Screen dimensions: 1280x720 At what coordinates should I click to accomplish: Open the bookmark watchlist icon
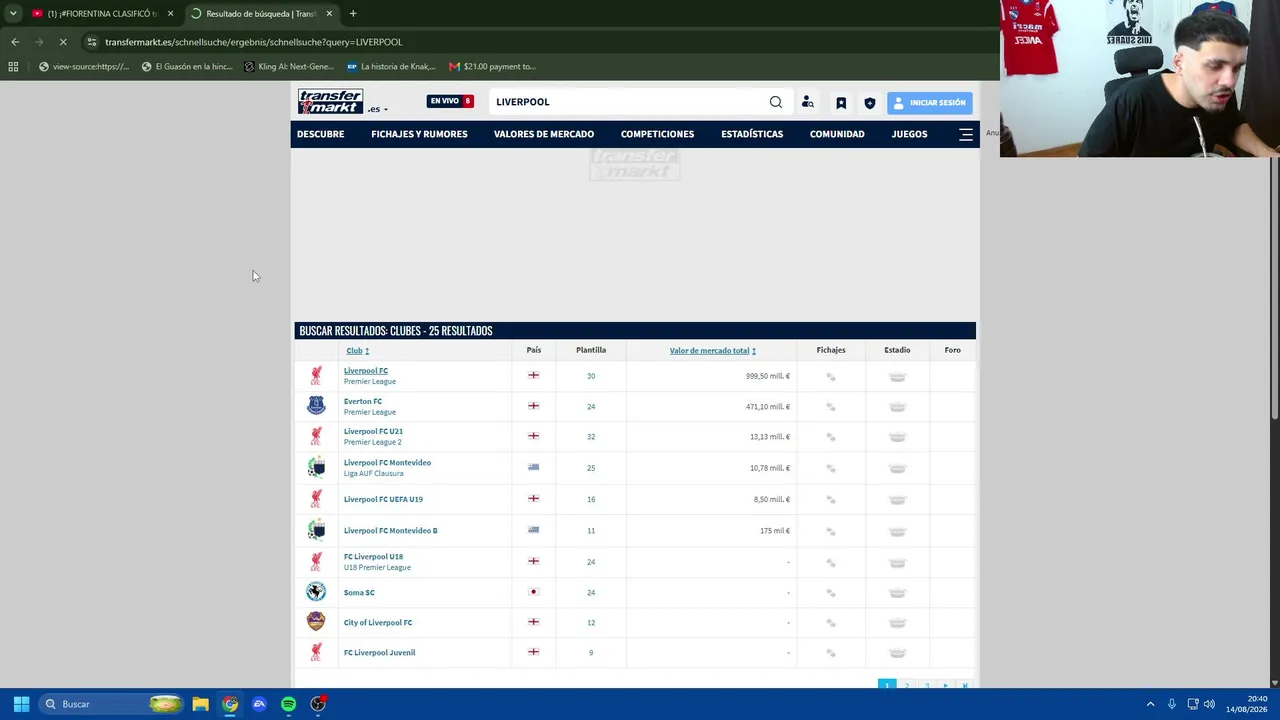(x=841, y=102)
